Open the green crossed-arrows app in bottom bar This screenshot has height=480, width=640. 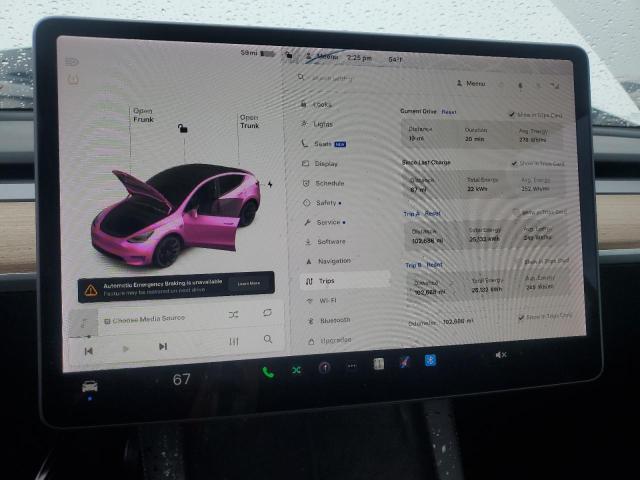[x=296, y=370]
